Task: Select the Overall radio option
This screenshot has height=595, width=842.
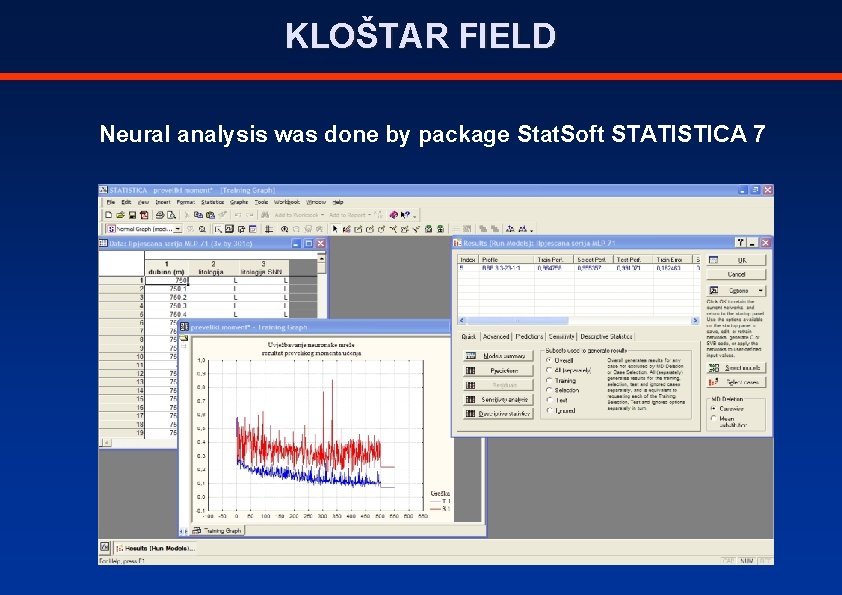Action: [549, 360]
